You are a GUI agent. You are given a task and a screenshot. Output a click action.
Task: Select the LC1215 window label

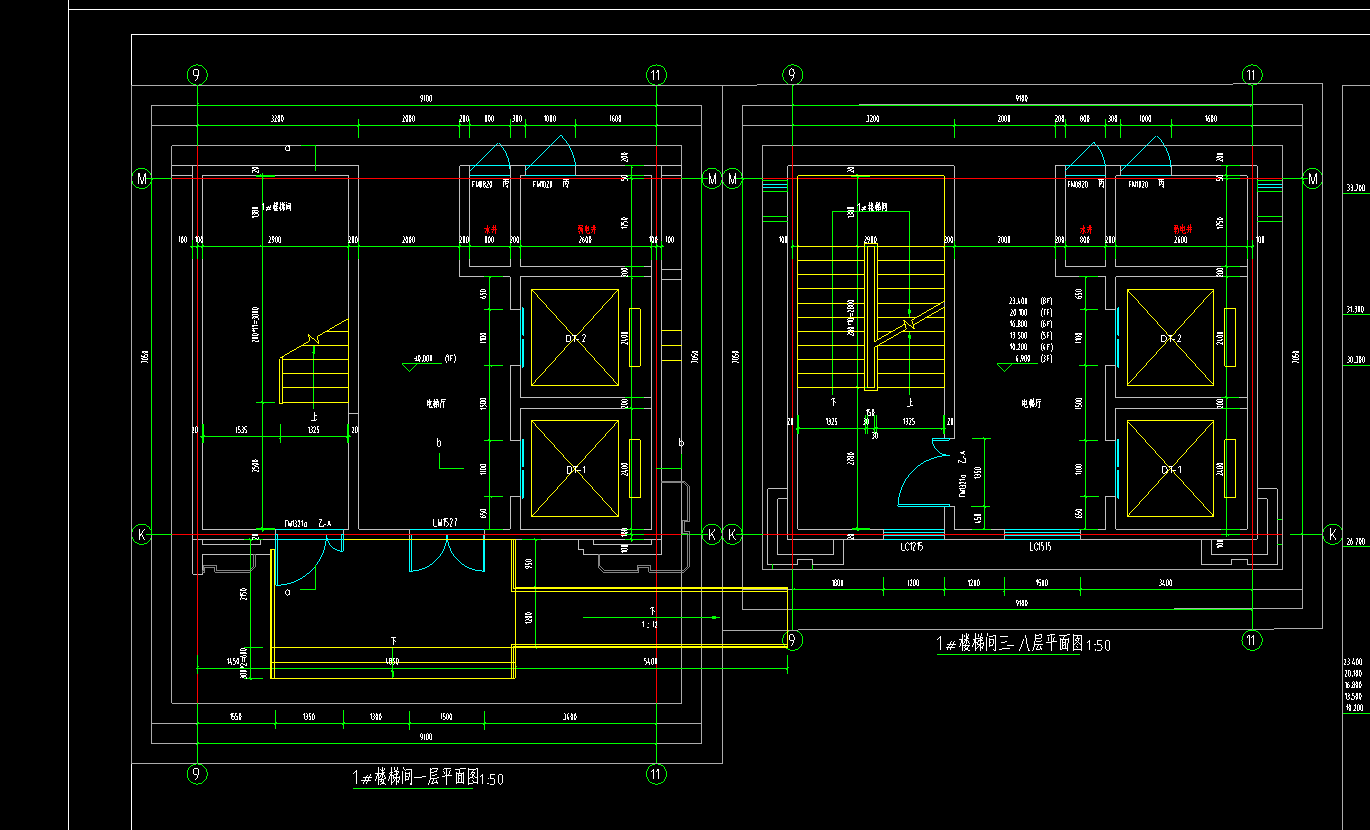click(911, 547)
